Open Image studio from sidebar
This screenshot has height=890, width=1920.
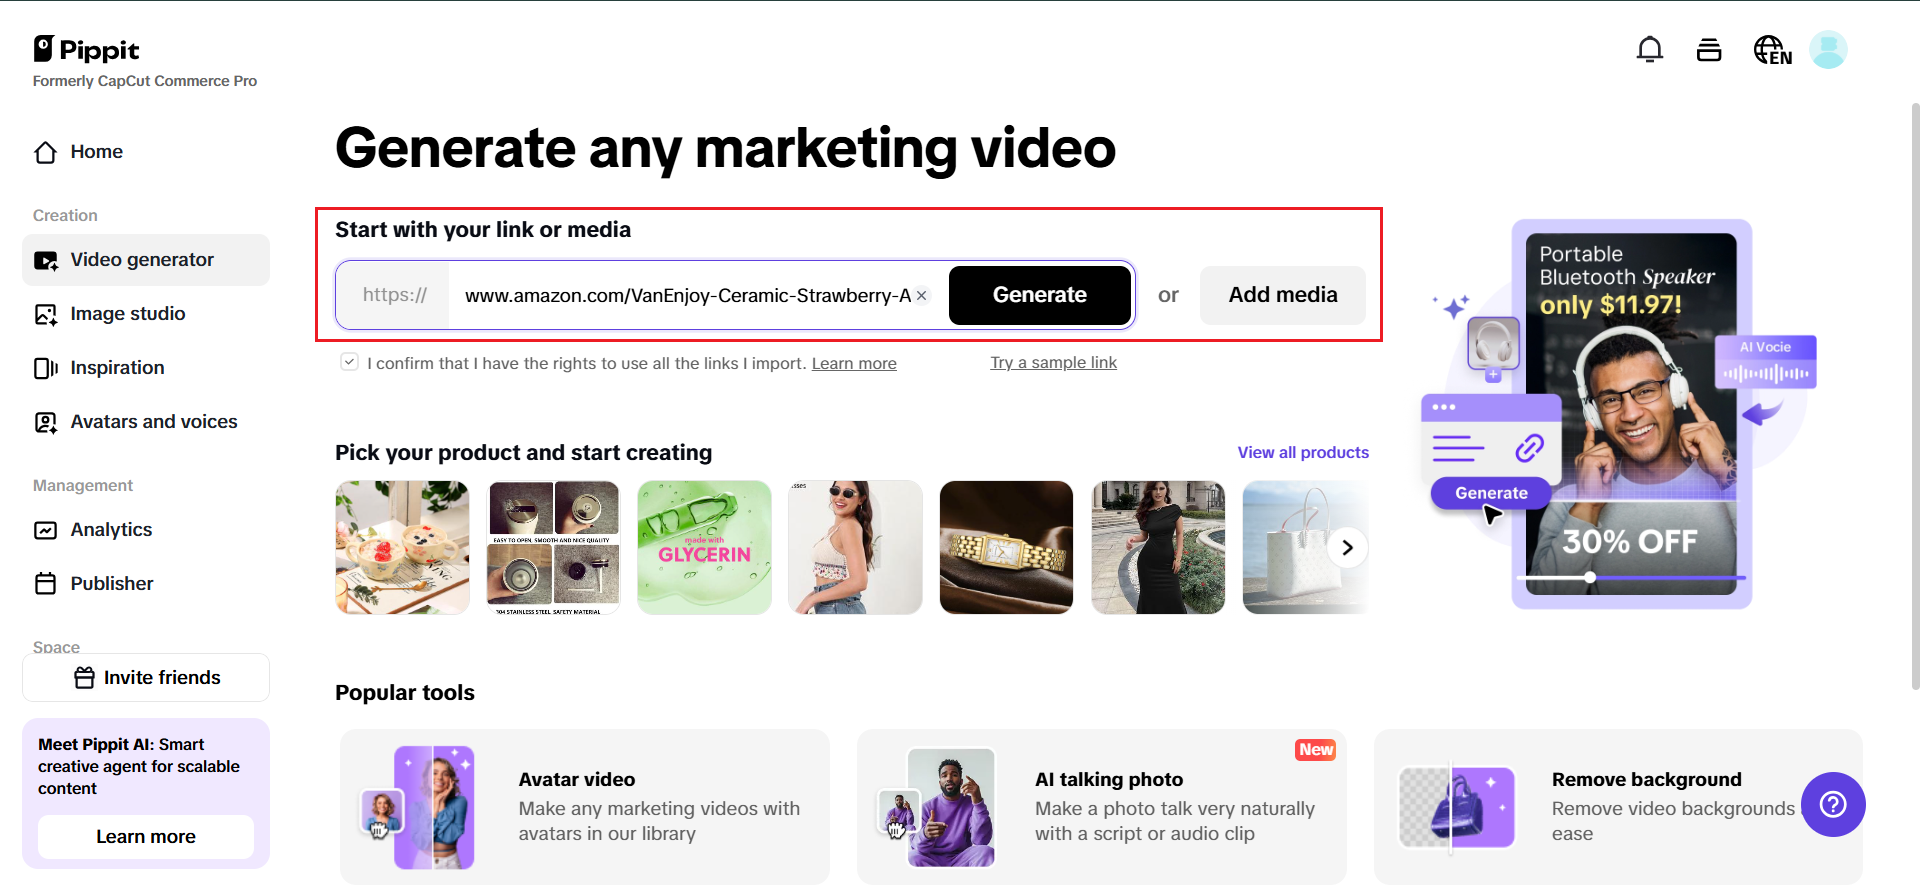(127, 314)
